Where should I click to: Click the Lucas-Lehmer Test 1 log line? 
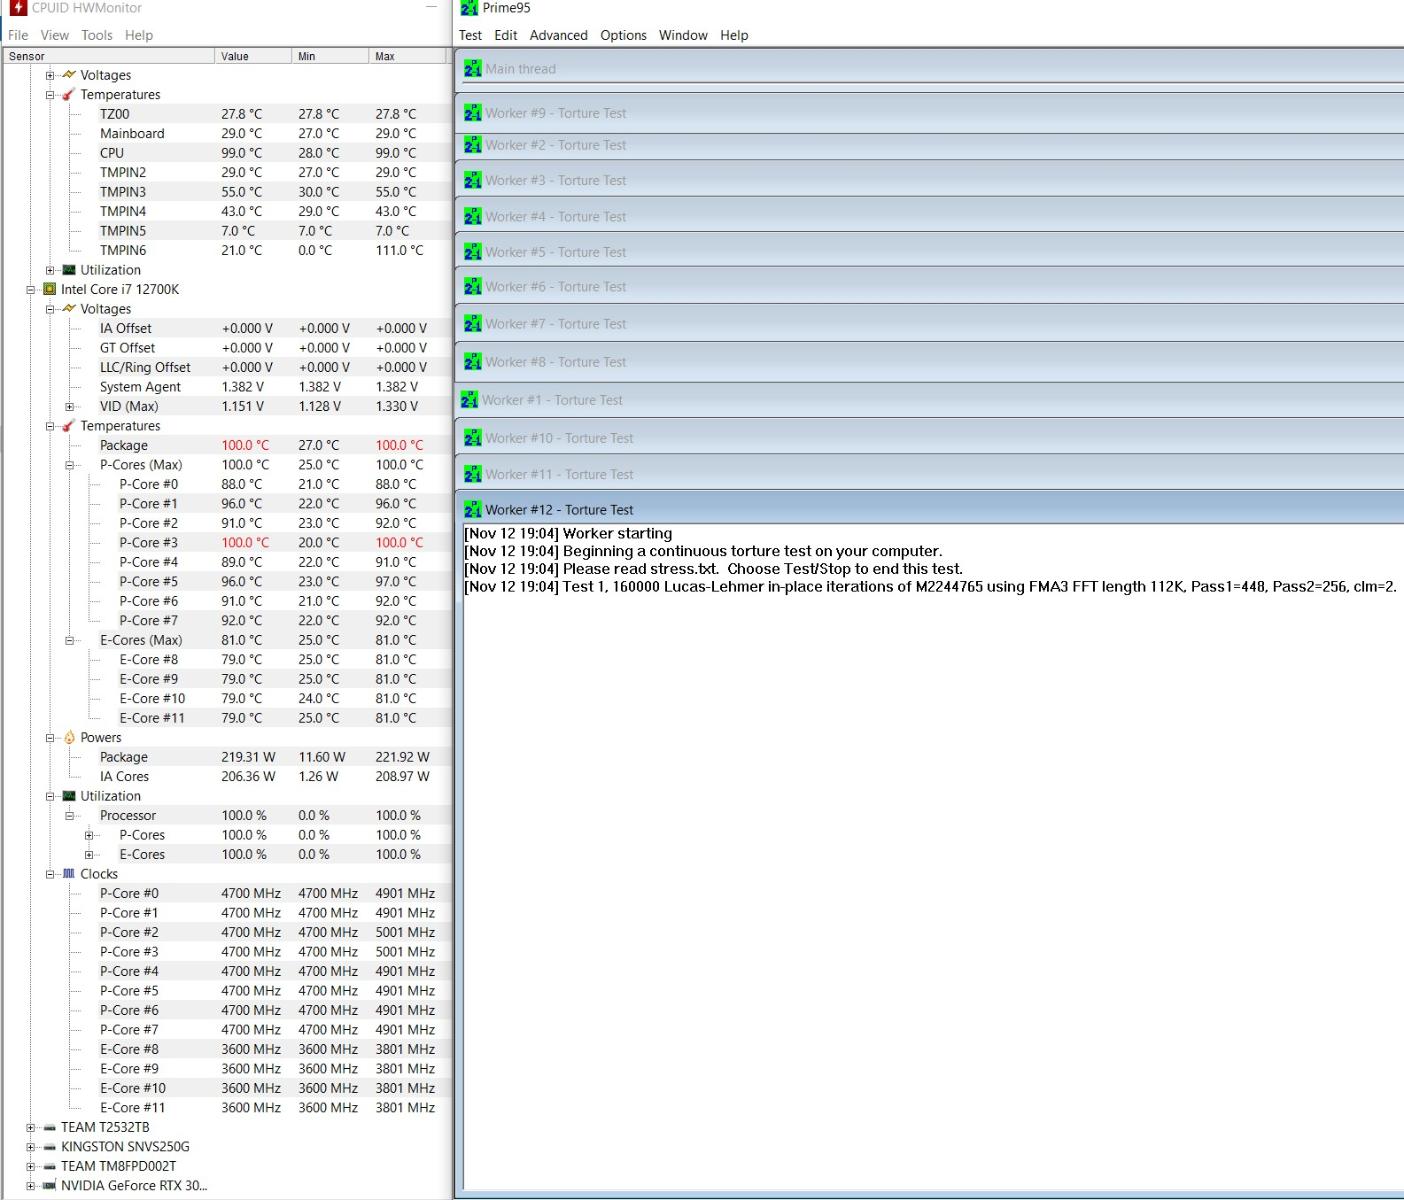pyautogui.click(x=930, y=587)
